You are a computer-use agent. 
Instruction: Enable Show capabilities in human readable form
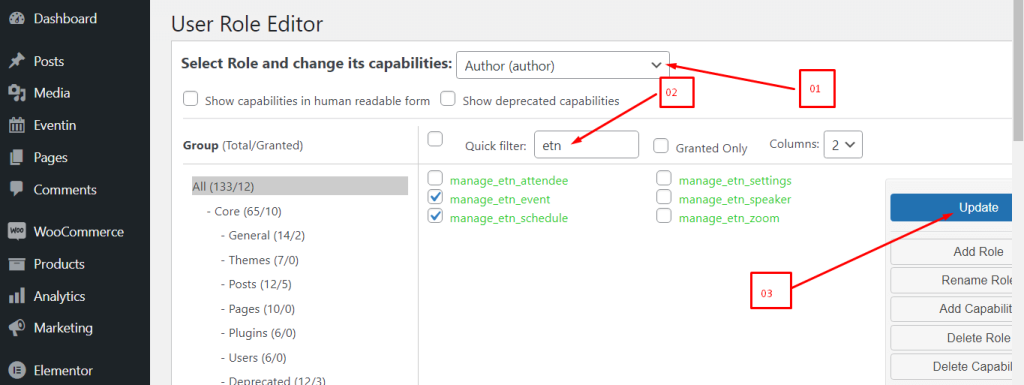coord(191,99)
